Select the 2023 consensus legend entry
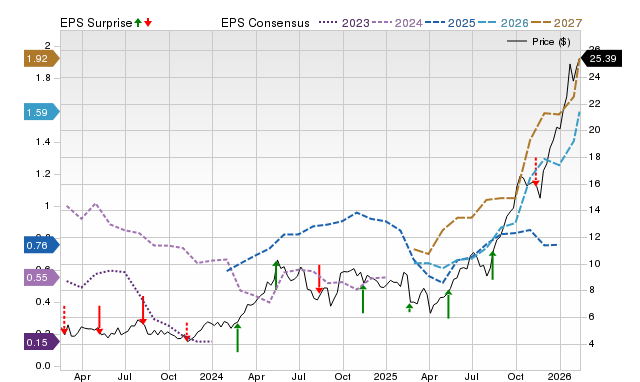The width and height of the screenshot is (640, 382). pos(344,23)
